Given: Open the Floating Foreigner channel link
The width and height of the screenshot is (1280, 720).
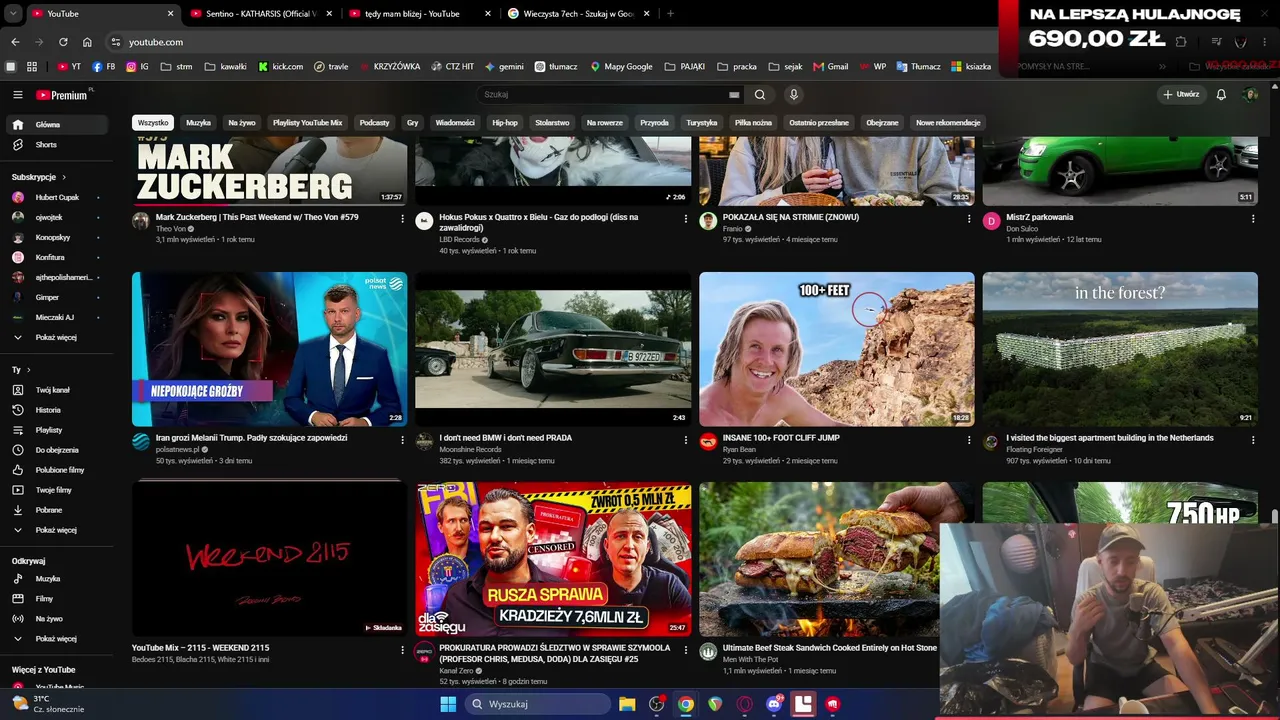Looking at the screenshot, I should (1038, 450).
